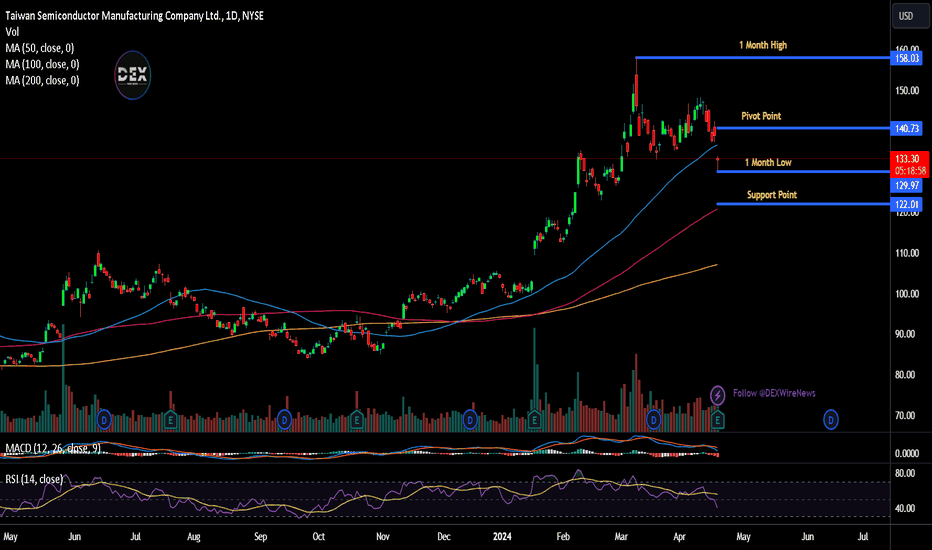Click the 0.0000 MACD scale value

click(907, 454)
